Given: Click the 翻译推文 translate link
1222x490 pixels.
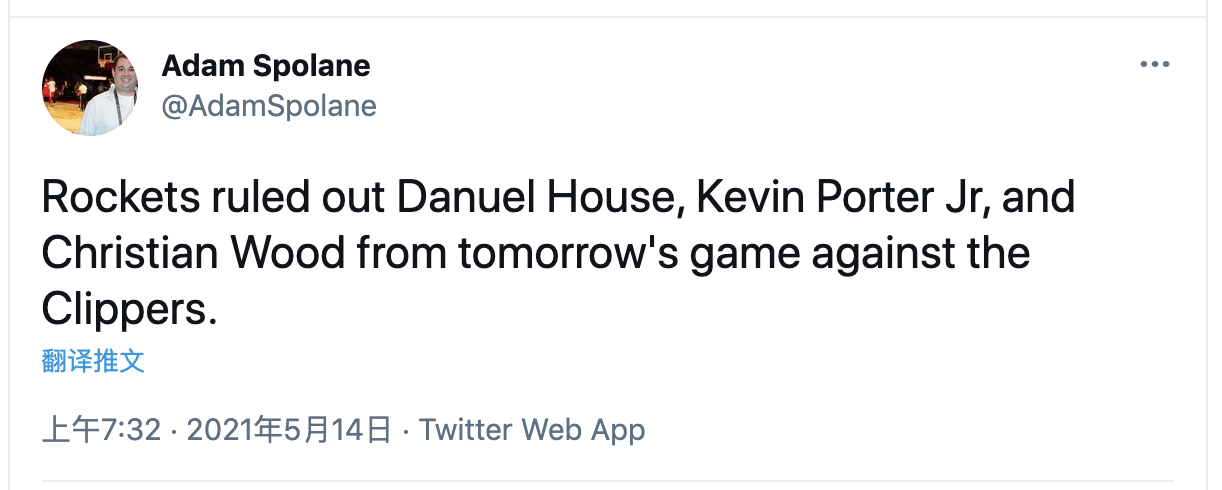Looking at the screenshot, I should coord(93,361).
